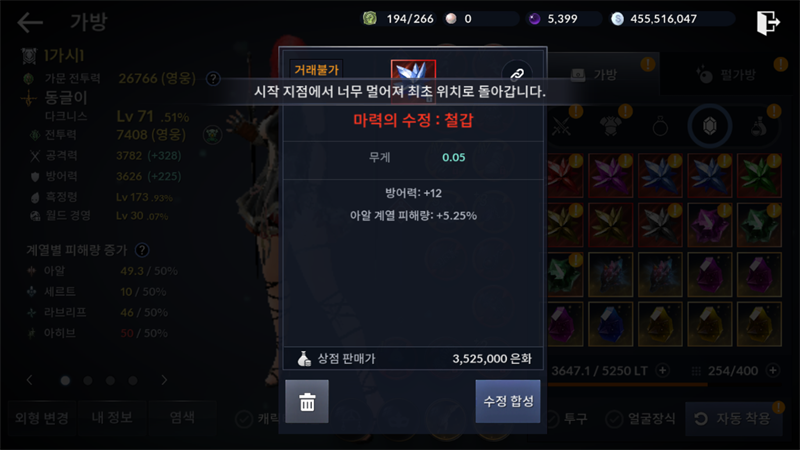The width and height of the screenshot is (800, 450).
Task: Select the weapons crossed swords filter icon
Action: pyautogui.click(x=561, y=126)
